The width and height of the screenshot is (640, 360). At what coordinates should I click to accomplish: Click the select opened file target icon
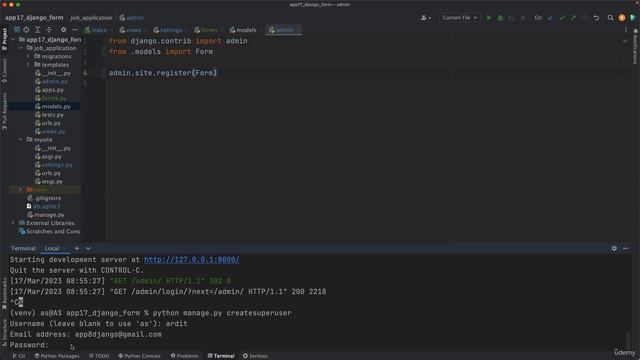pos(26,30)
